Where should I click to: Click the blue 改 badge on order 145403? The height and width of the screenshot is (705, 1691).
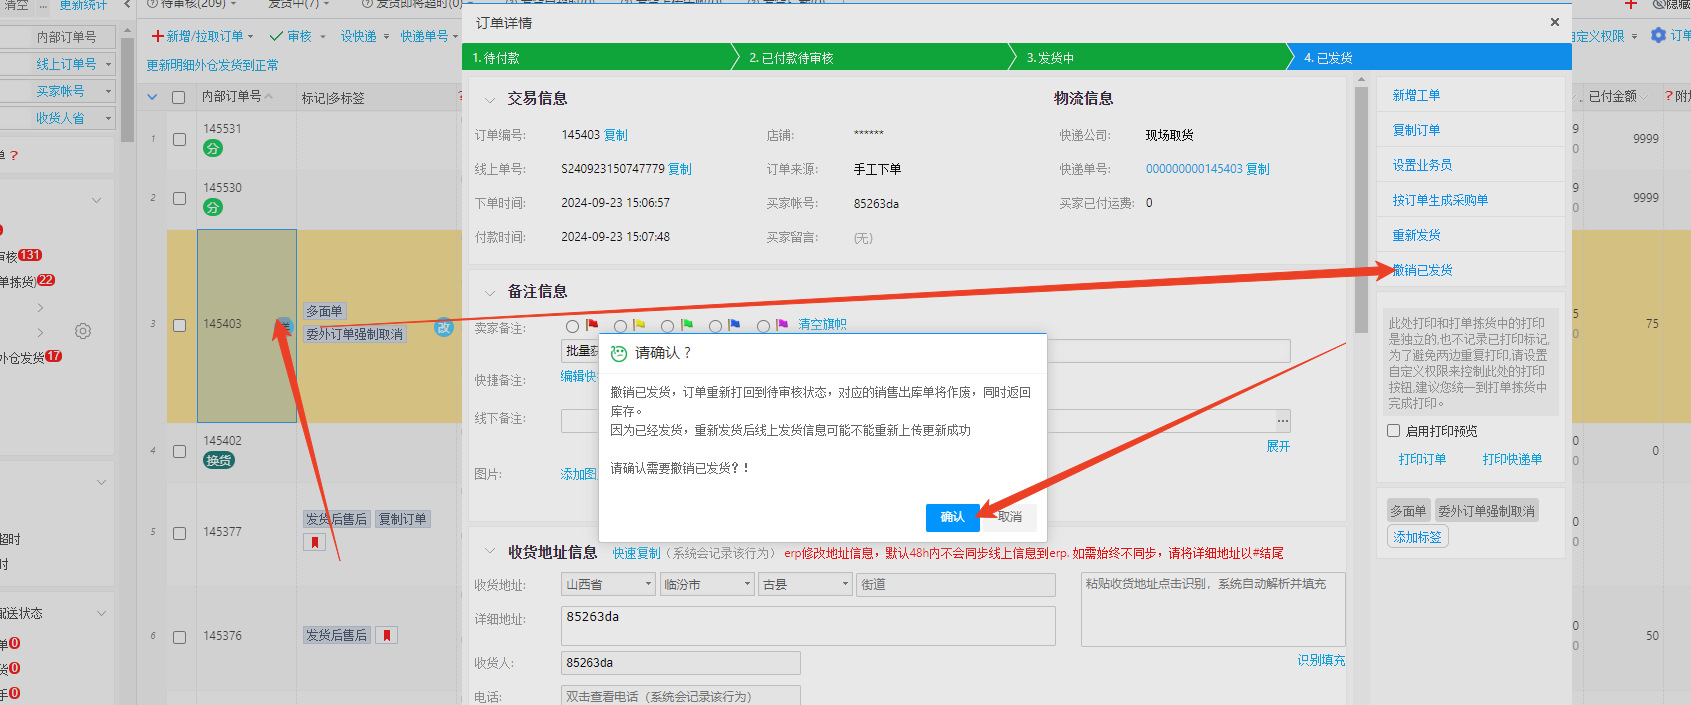click(x=444, y=327)
